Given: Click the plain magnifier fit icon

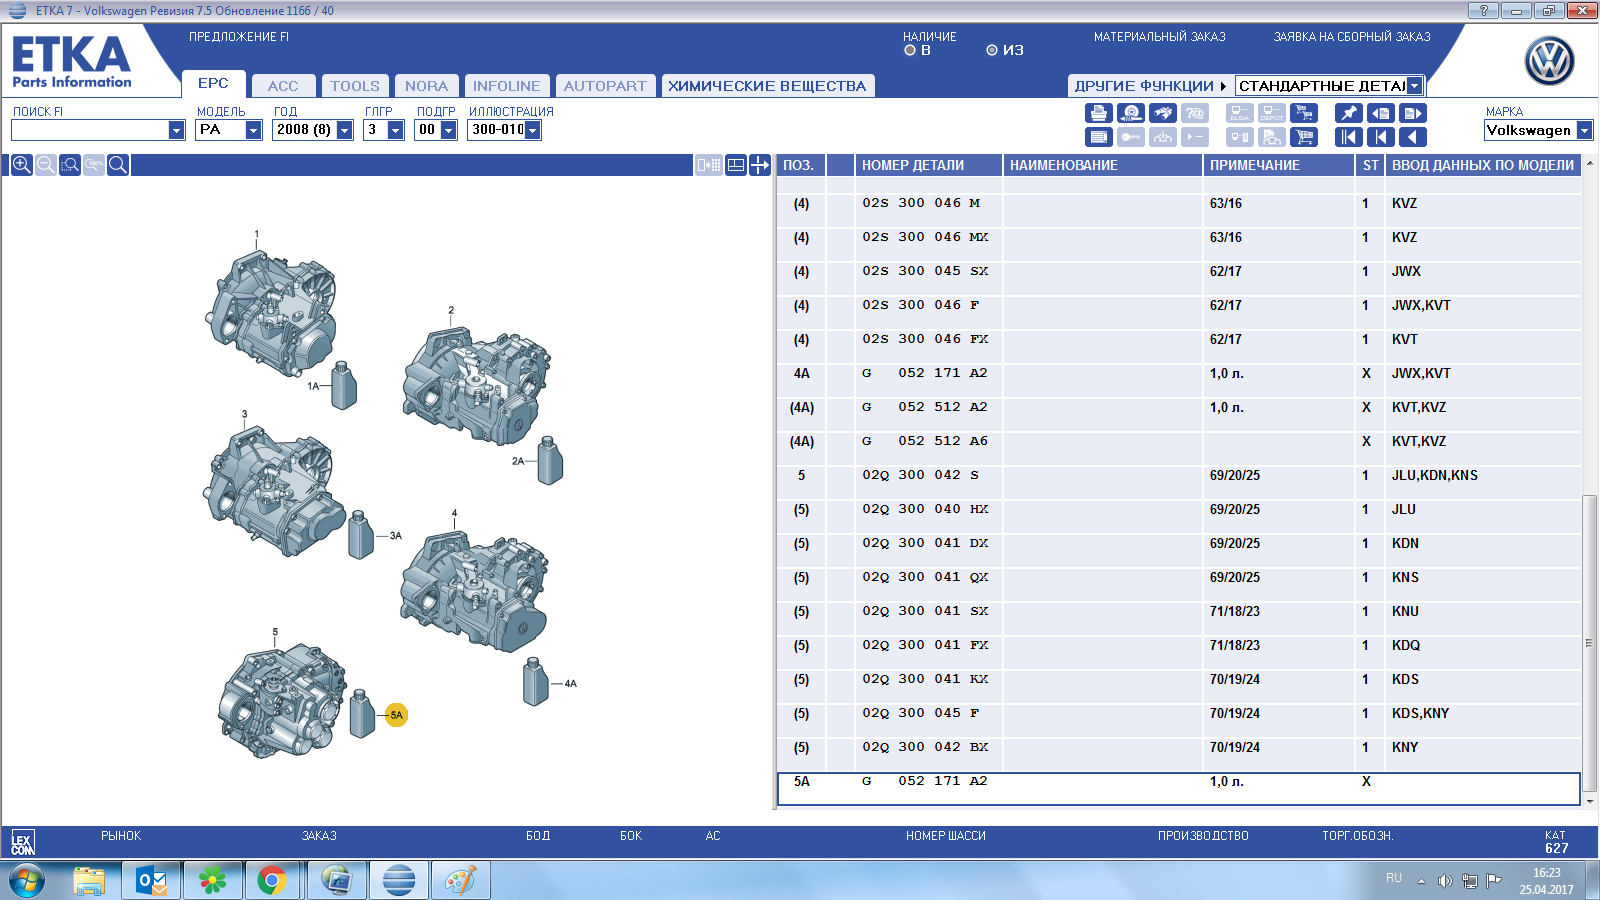Looking at the screenshot, I should click(117, 165).
